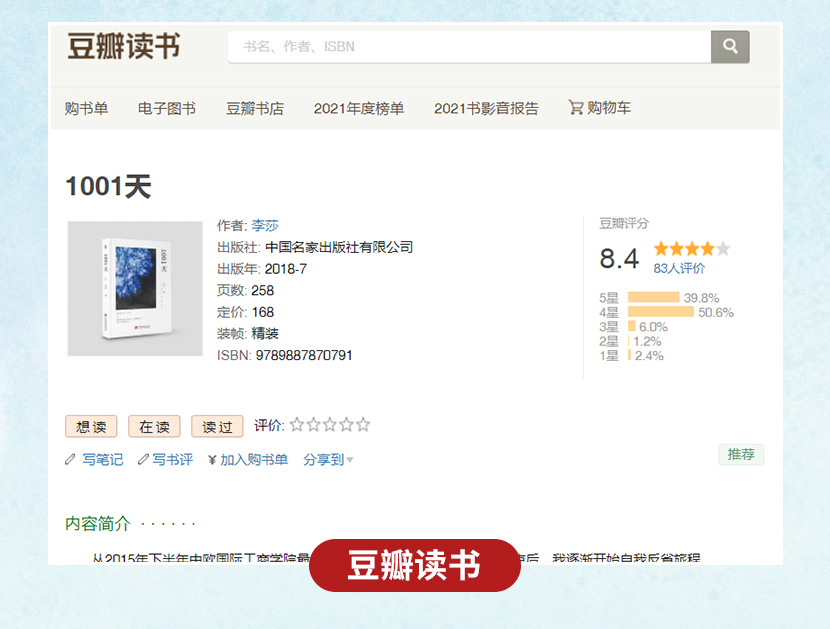Open 电子图书 in navigation bar
The image size is (830, 629).
(167, 108)
